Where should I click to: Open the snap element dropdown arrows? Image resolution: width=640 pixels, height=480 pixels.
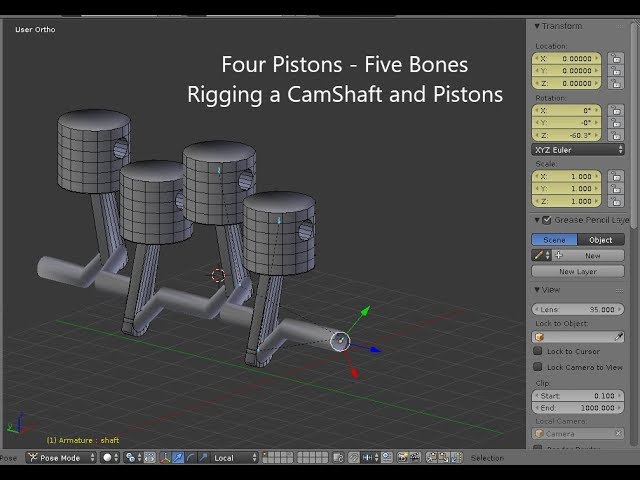376,458
